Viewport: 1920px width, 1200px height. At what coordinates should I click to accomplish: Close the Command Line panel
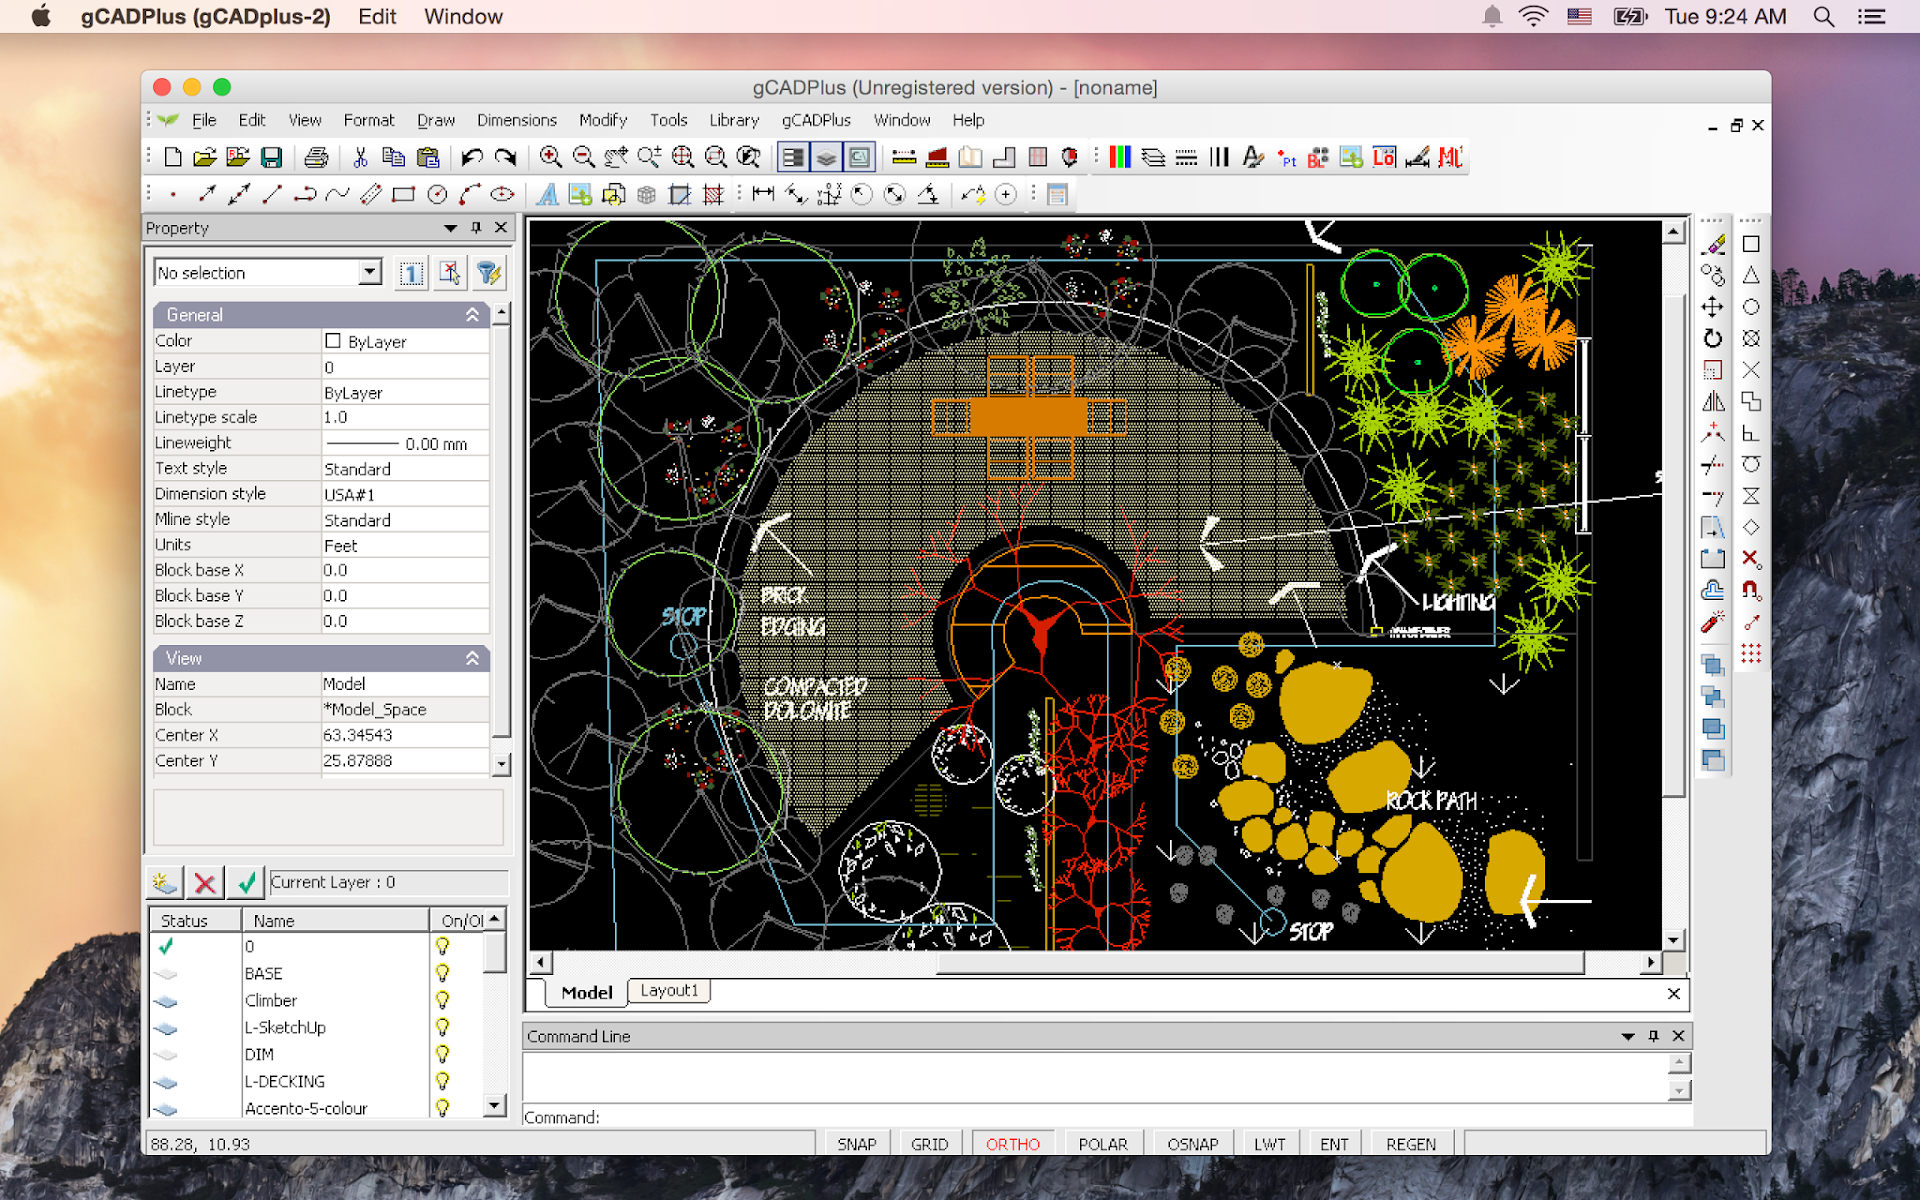click(x=1679, y=1037)
